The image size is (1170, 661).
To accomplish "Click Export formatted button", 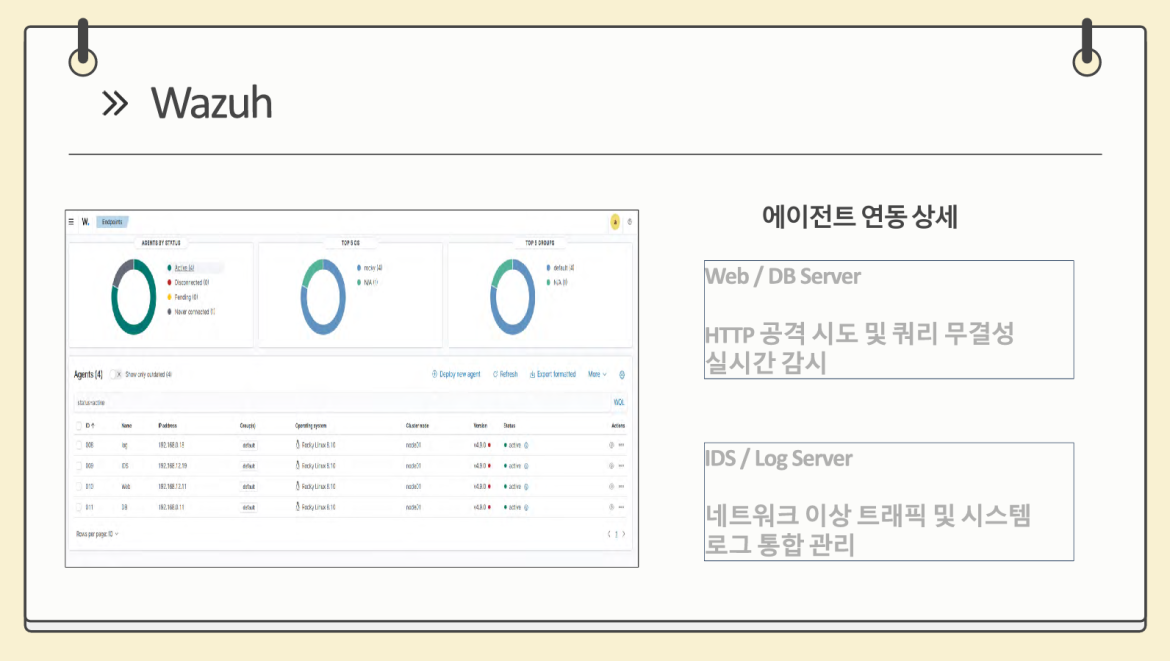I will [553, 375].
